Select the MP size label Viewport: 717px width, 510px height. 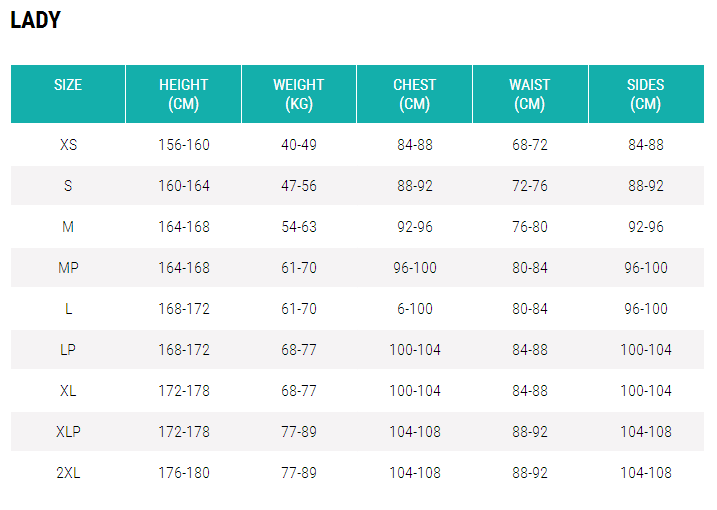68,268
